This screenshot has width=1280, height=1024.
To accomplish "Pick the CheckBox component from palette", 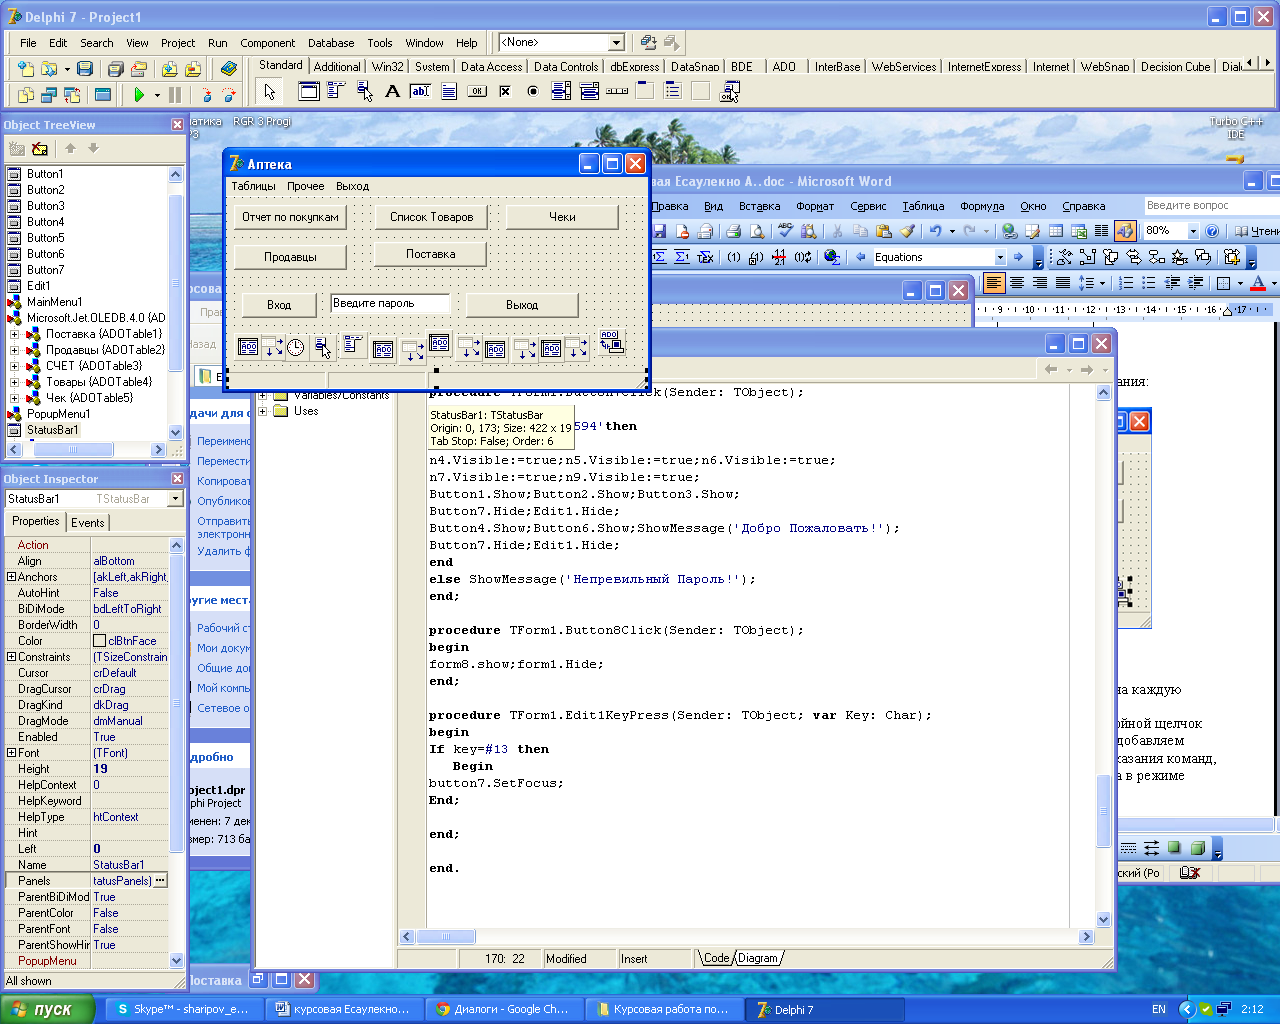I will [505, 91].
